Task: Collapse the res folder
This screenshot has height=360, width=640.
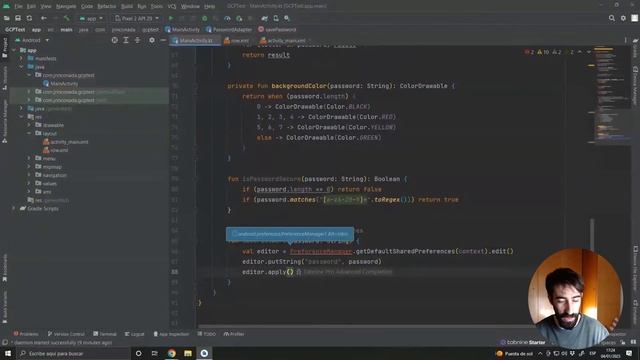Action: [x=22, y=117]
